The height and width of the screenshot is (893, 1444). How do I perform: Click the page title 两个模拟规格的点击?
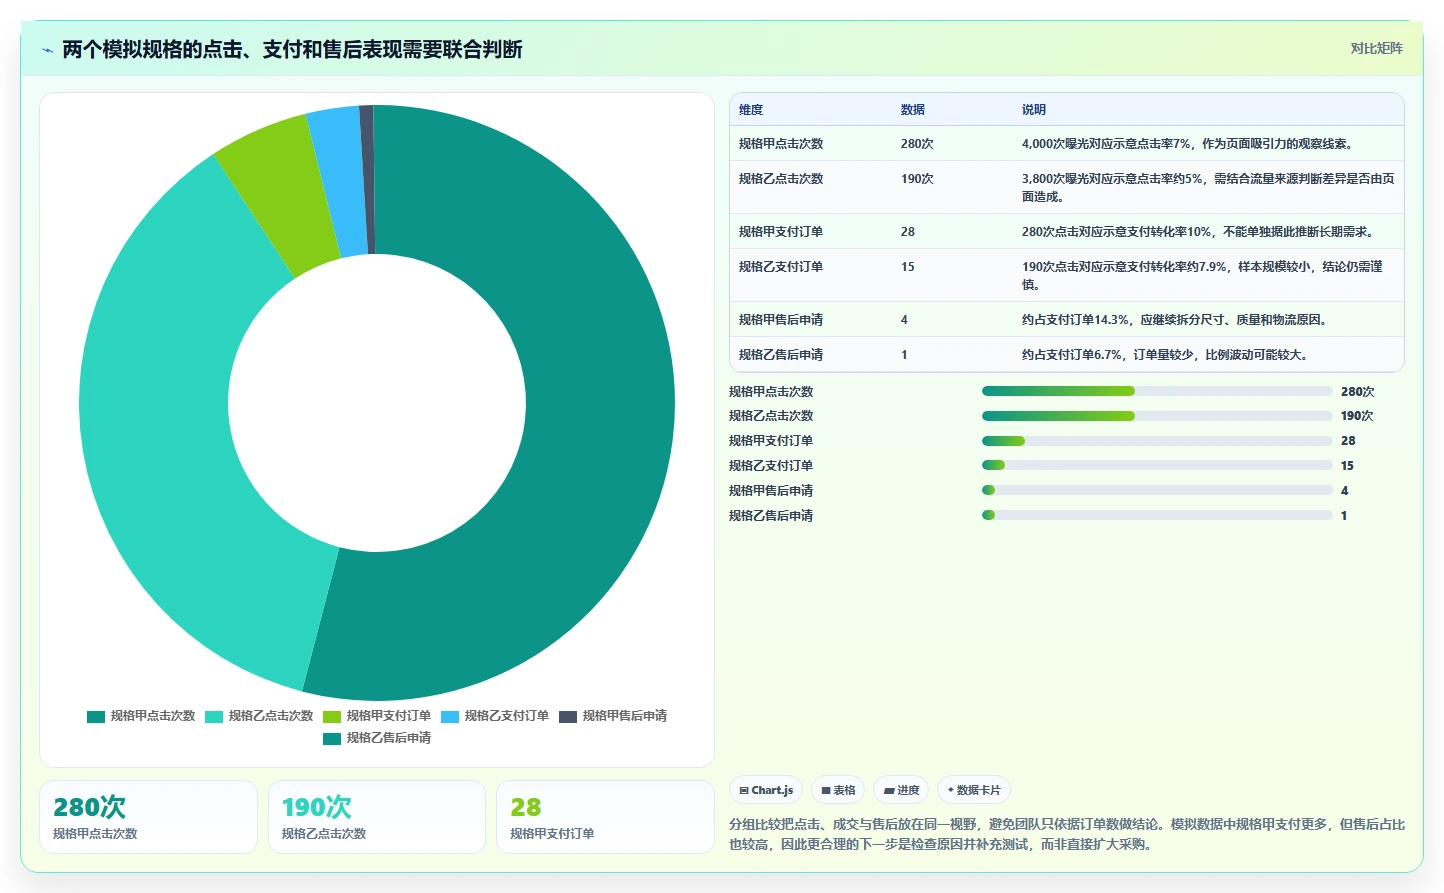click(292, 50)
